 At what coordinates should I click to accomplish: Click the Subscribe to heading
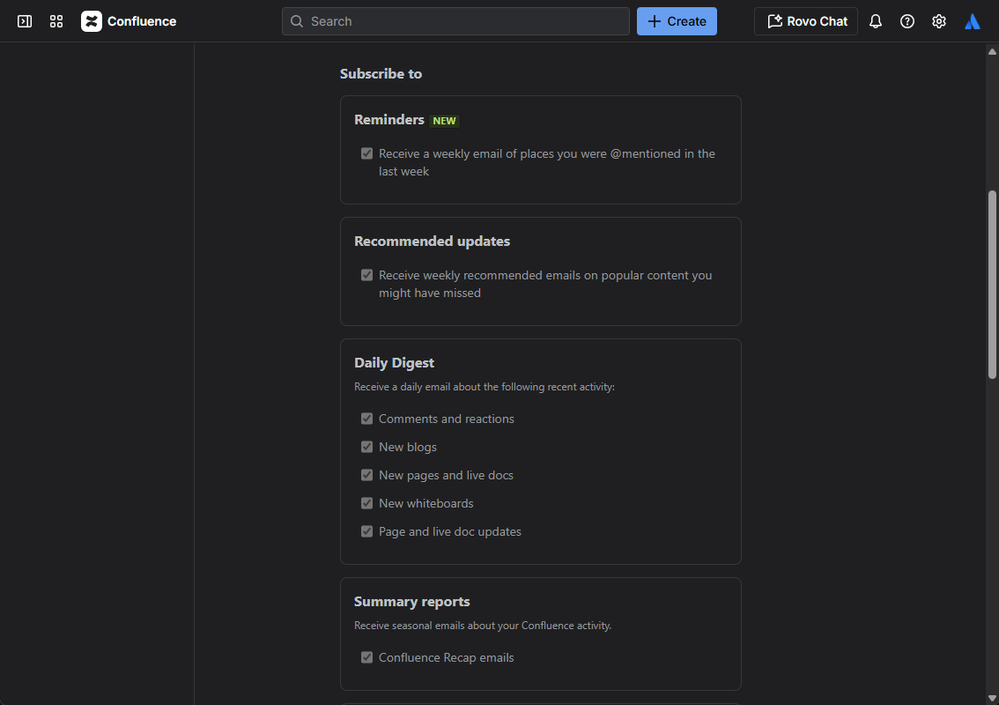pyautogui.click(x=381, y=74)
